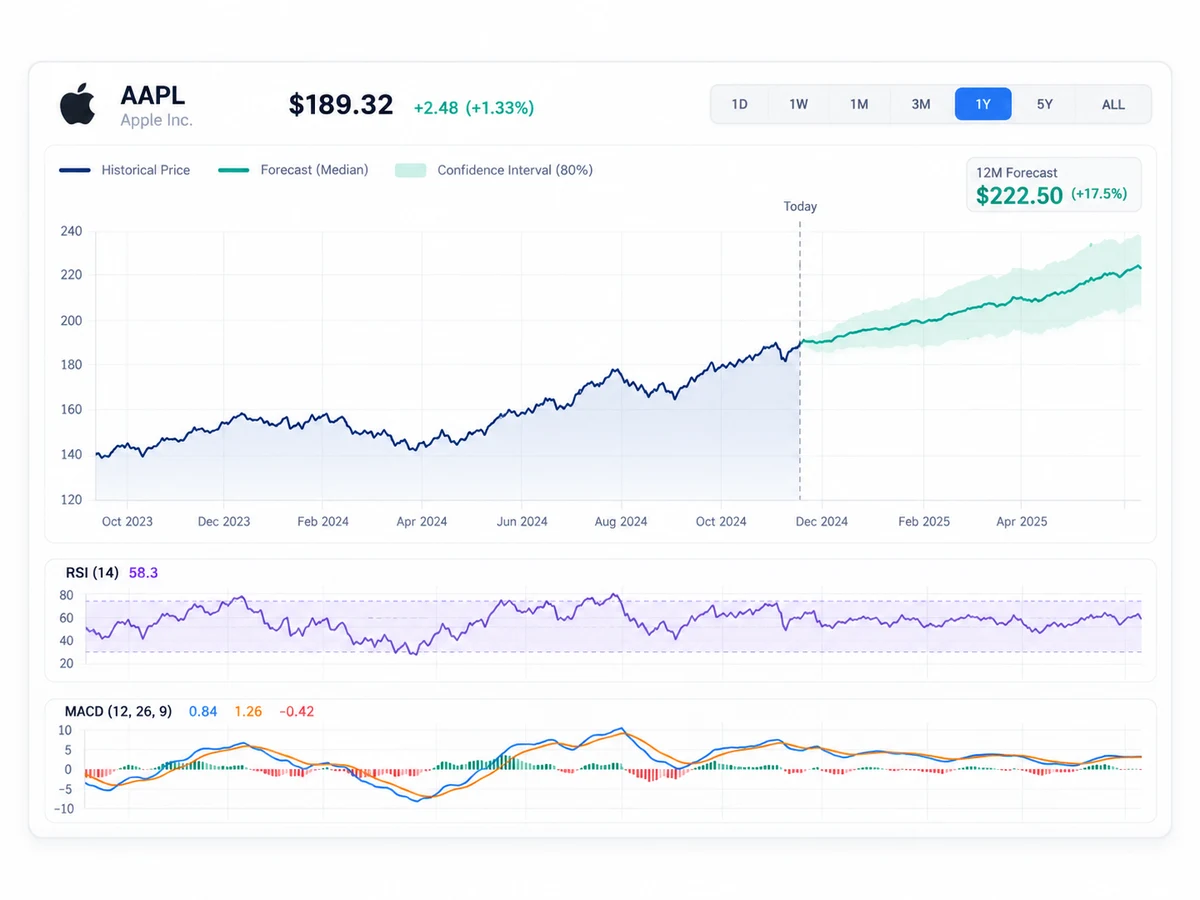
Task: Click the Apple Inc. company name
Action: tap(156, 120)
